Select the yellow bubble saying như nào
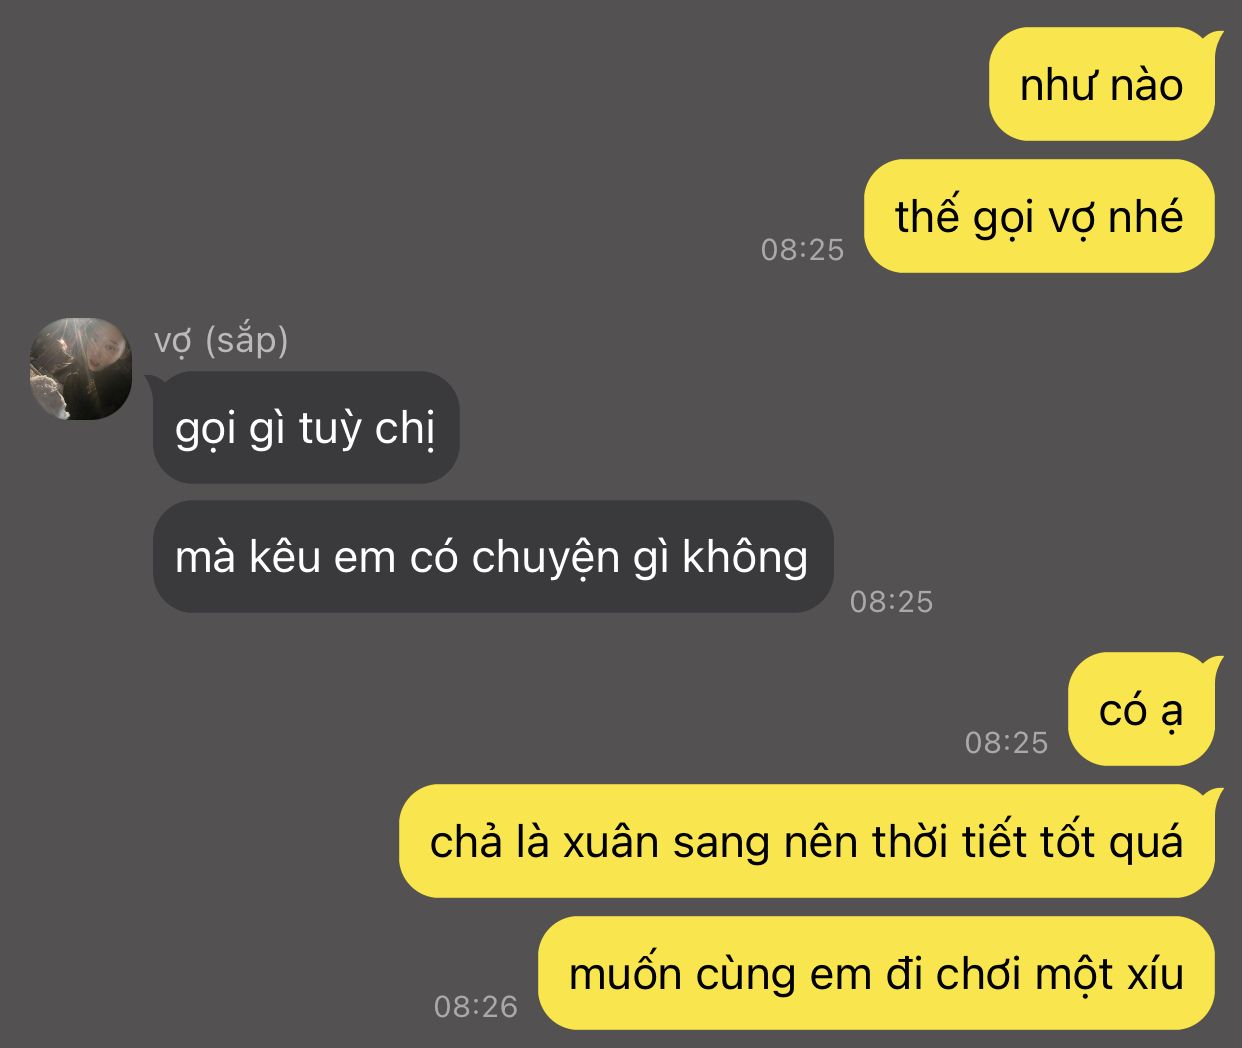The width and height of the screenshot is (1242, 1048). (x=1101, y=84)
